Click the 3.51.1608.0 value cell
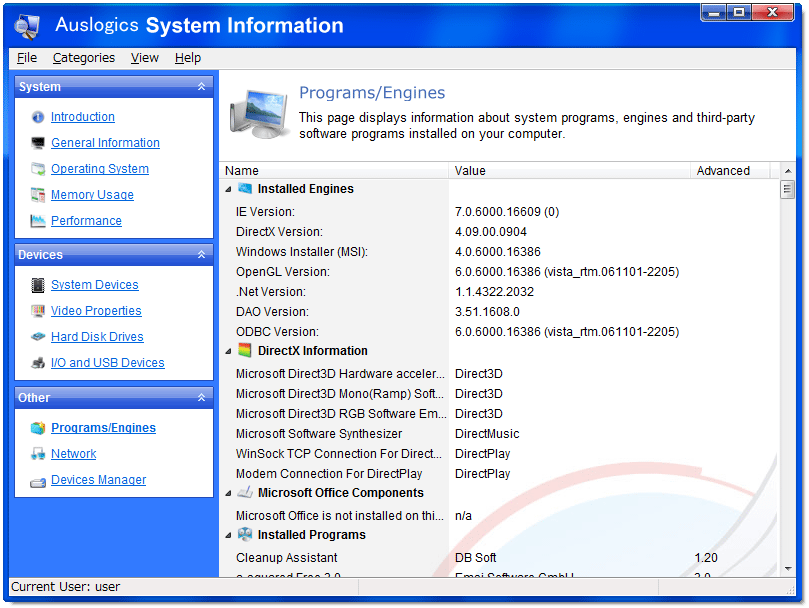The height and width of the screenshot is (608, 809). pos(487,312)
